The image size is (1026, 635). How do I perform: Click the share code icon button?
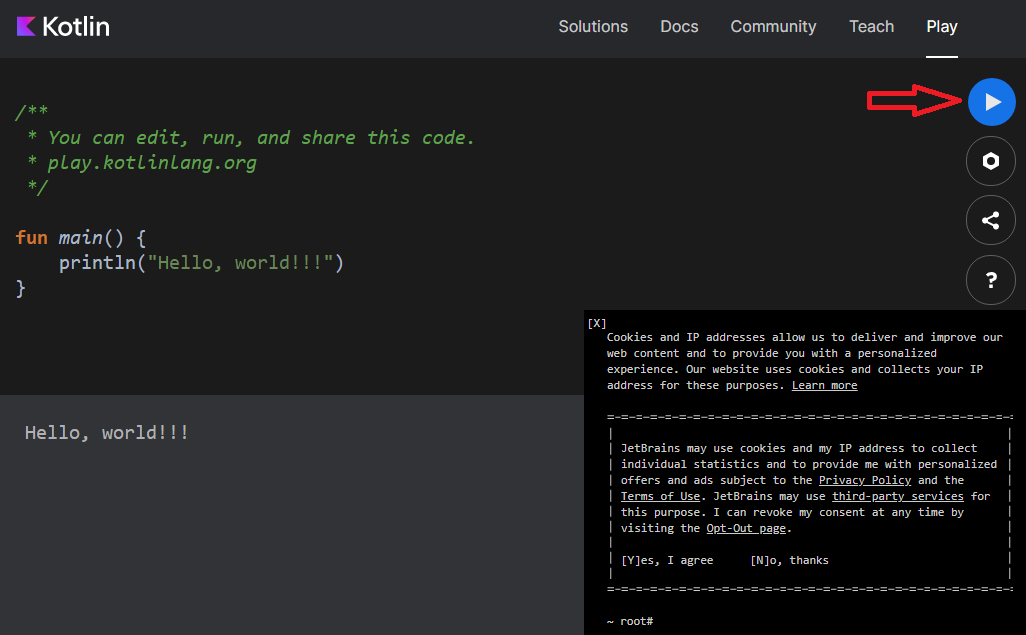[991, 220]
